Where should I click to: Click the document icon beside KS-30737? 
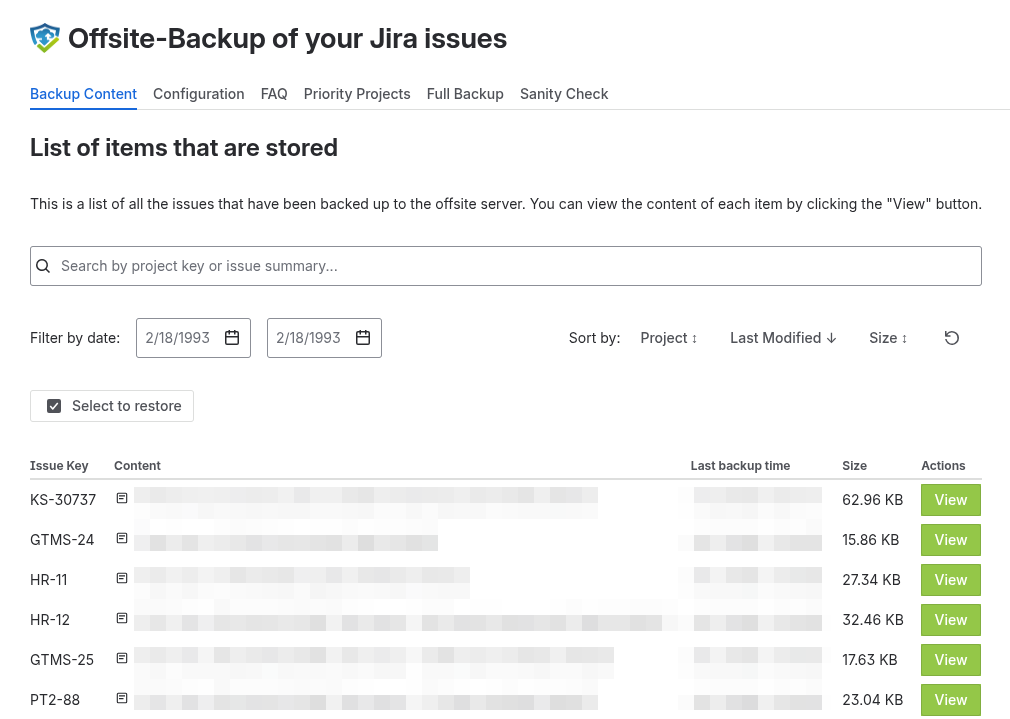(x=121, y=496)
